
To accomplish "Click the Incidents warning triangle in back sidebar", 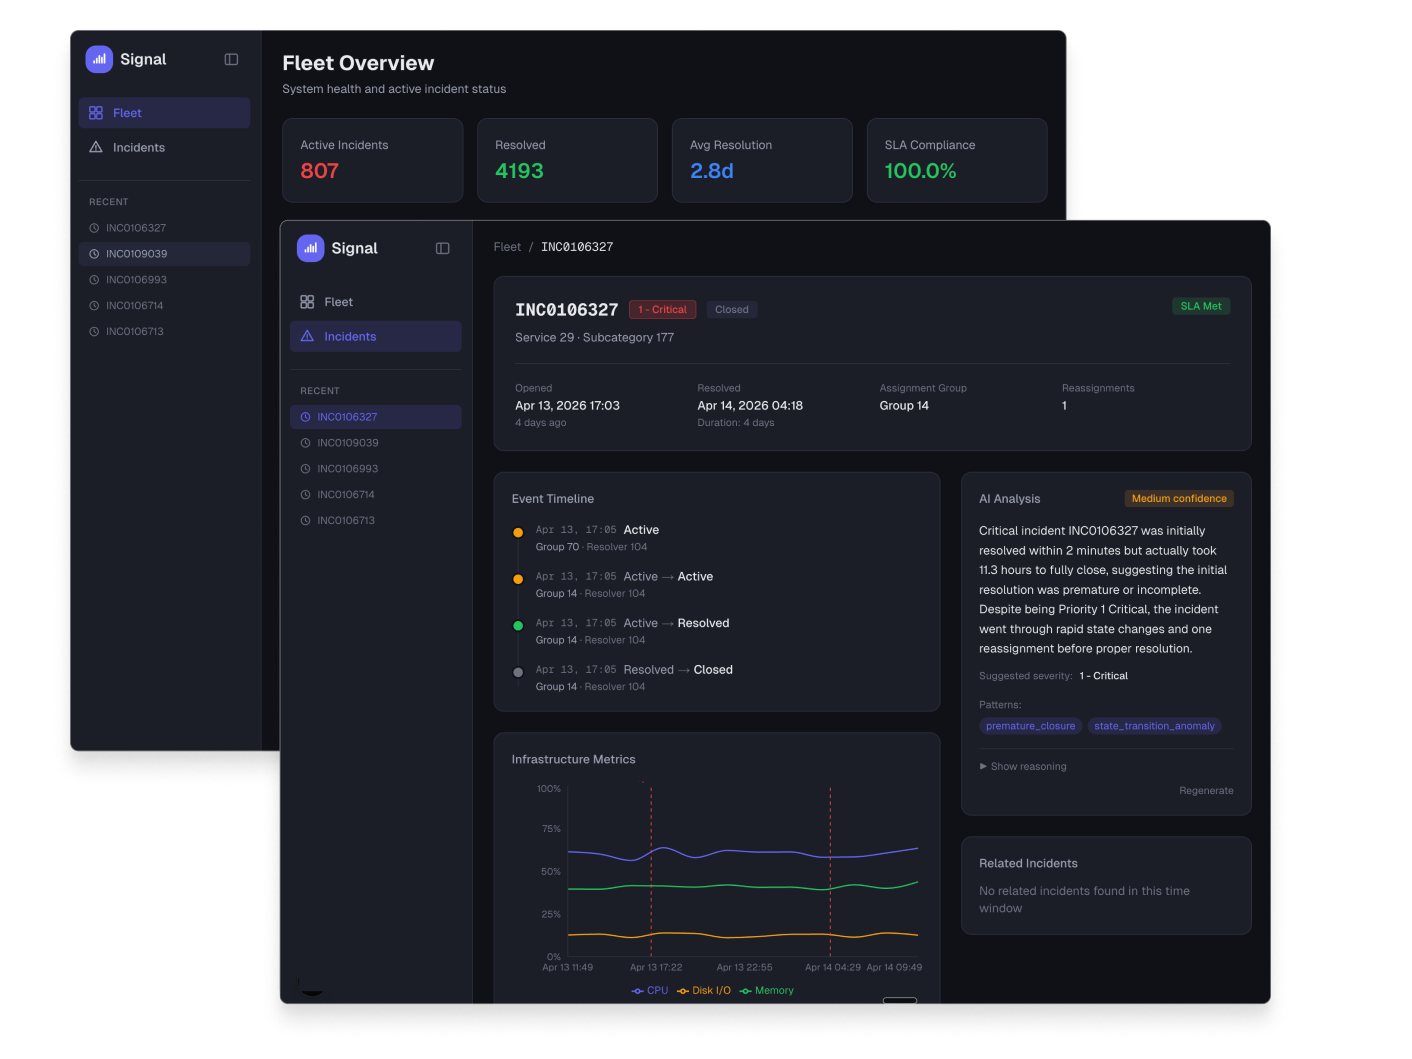I will [x=96, y=147].
